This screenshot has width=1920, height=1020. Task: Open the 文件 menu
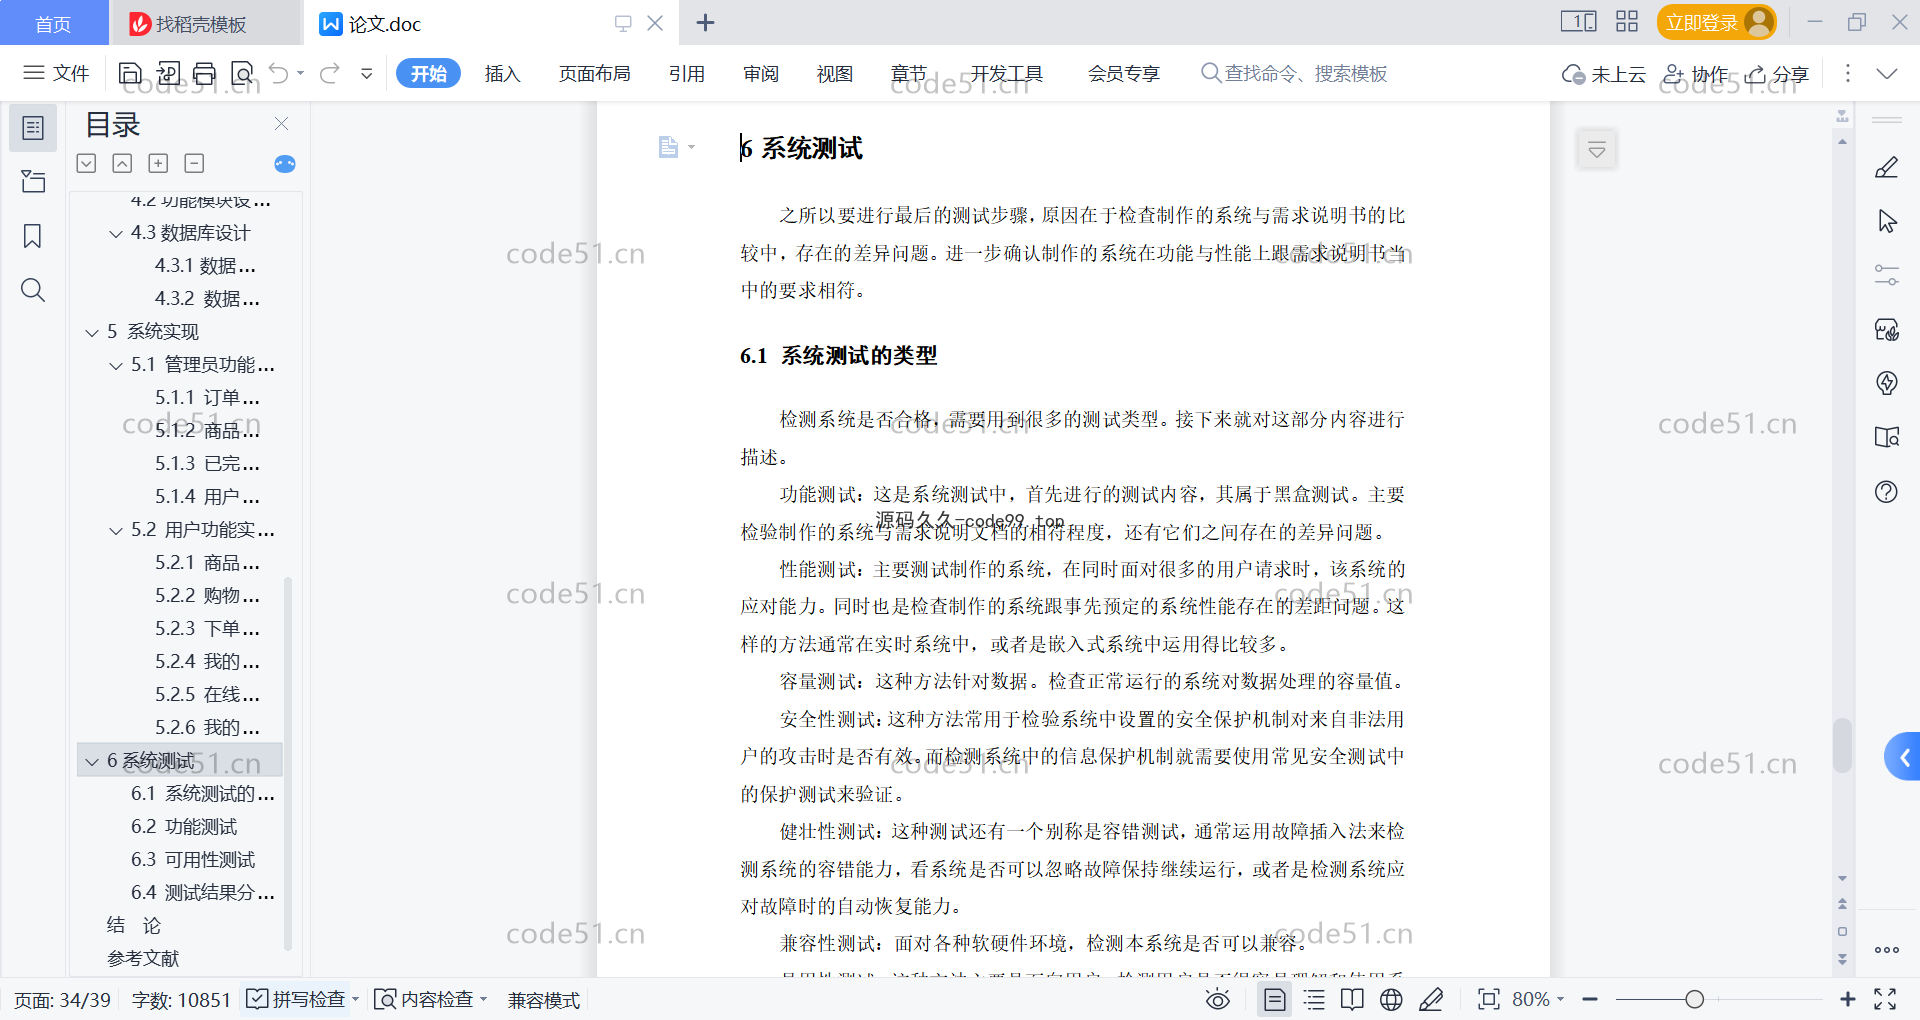pos(56,73)
